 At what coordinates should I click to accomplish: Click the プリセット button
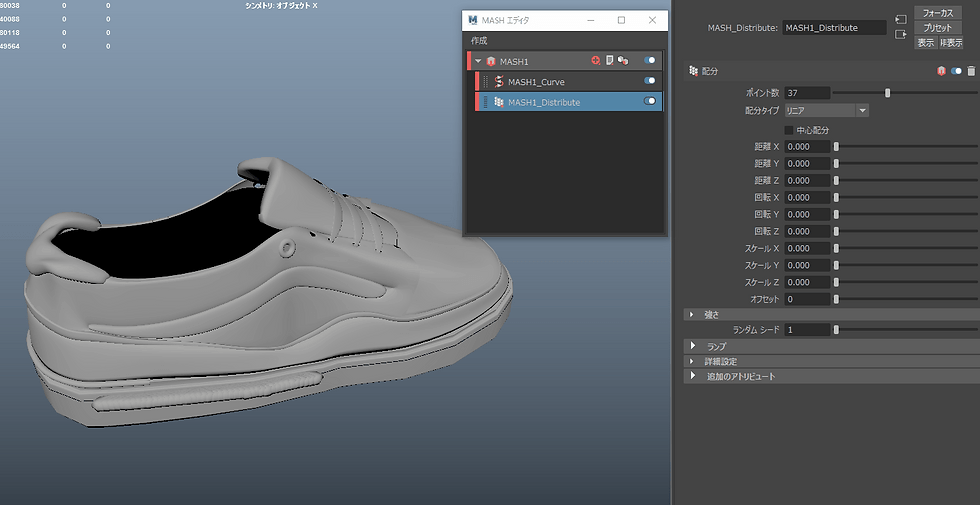(938, 28)
